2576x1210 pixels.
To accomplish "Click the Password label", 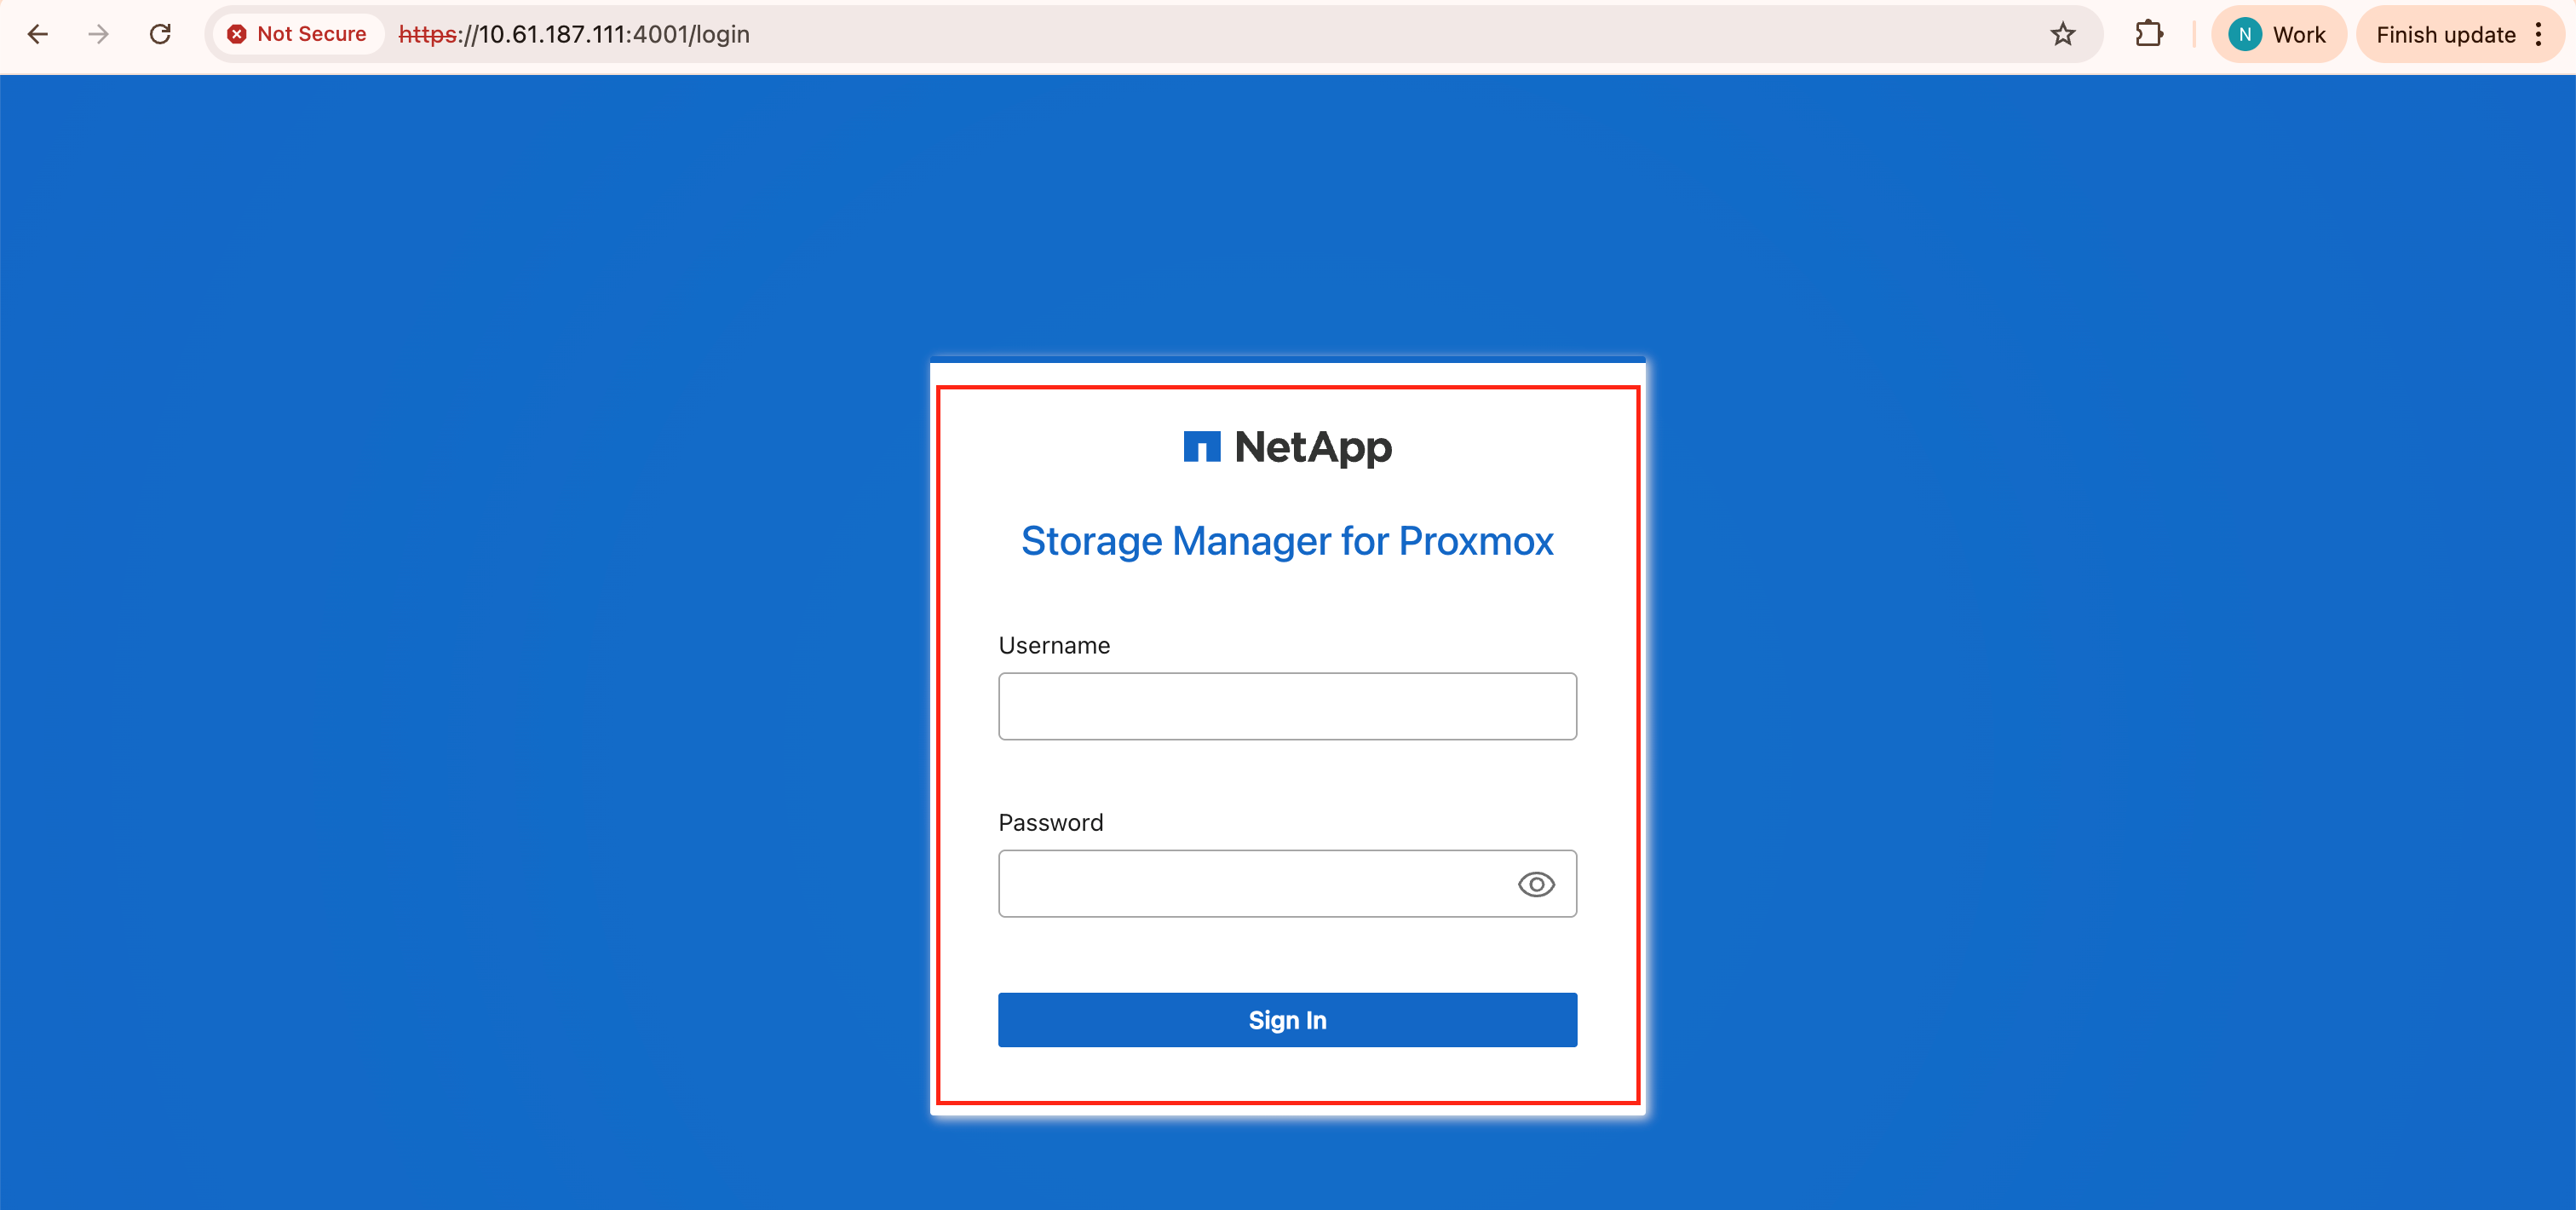I will (1050, 822).
